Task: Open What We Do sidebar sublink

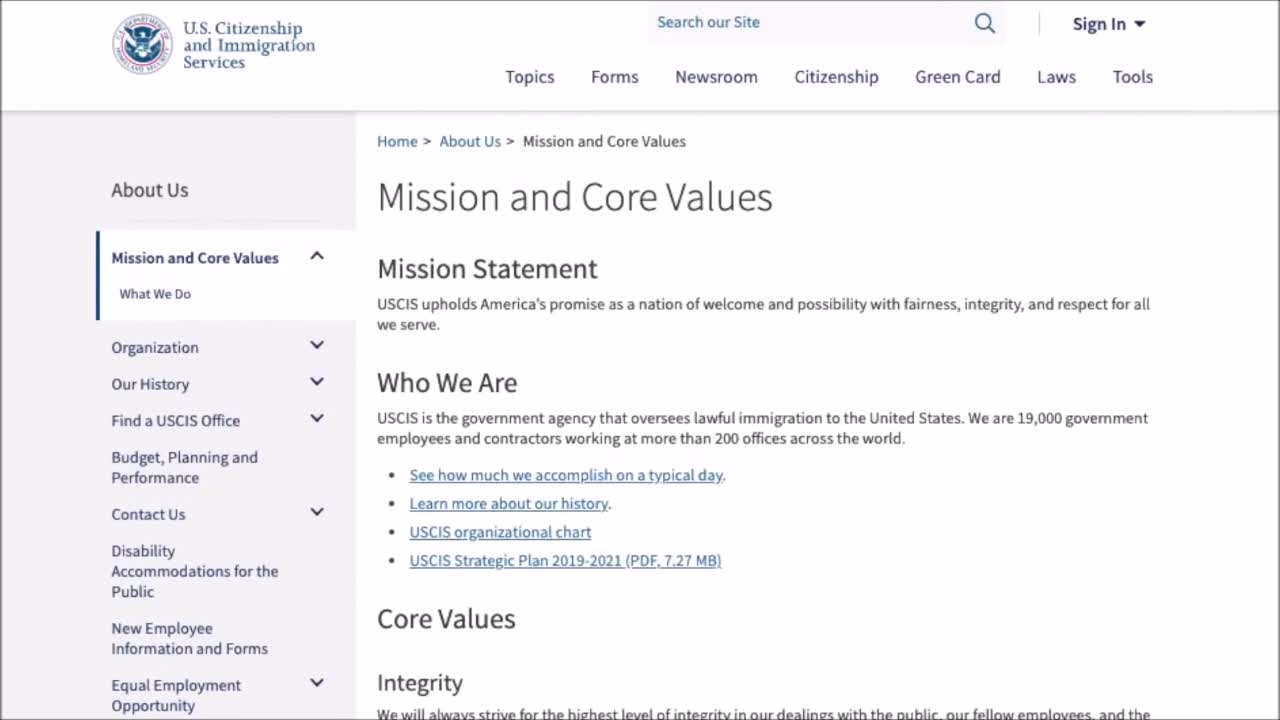Action: tap(155, 294)
